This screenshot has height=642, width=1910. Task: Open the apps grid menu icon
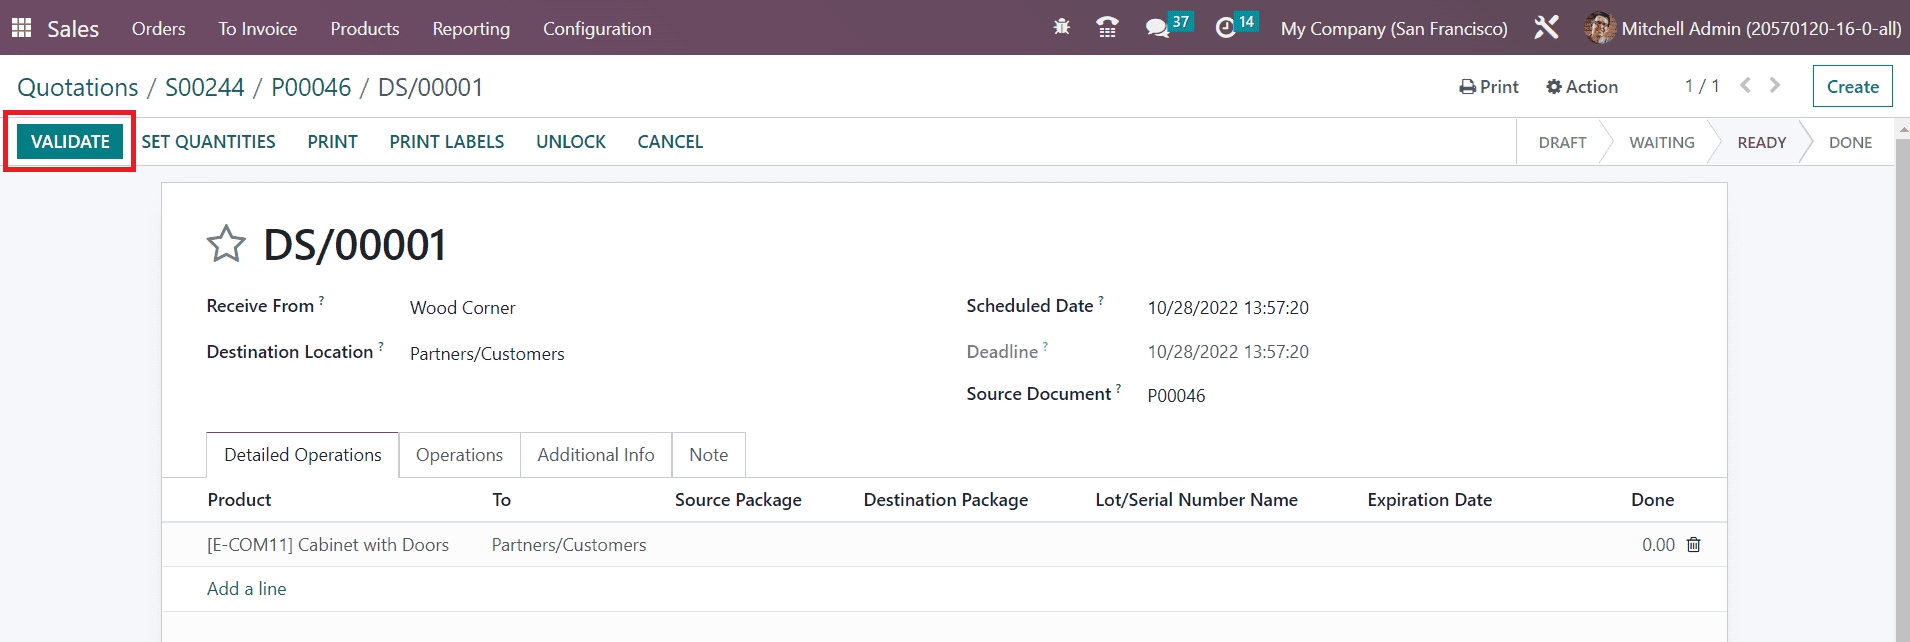21,28
